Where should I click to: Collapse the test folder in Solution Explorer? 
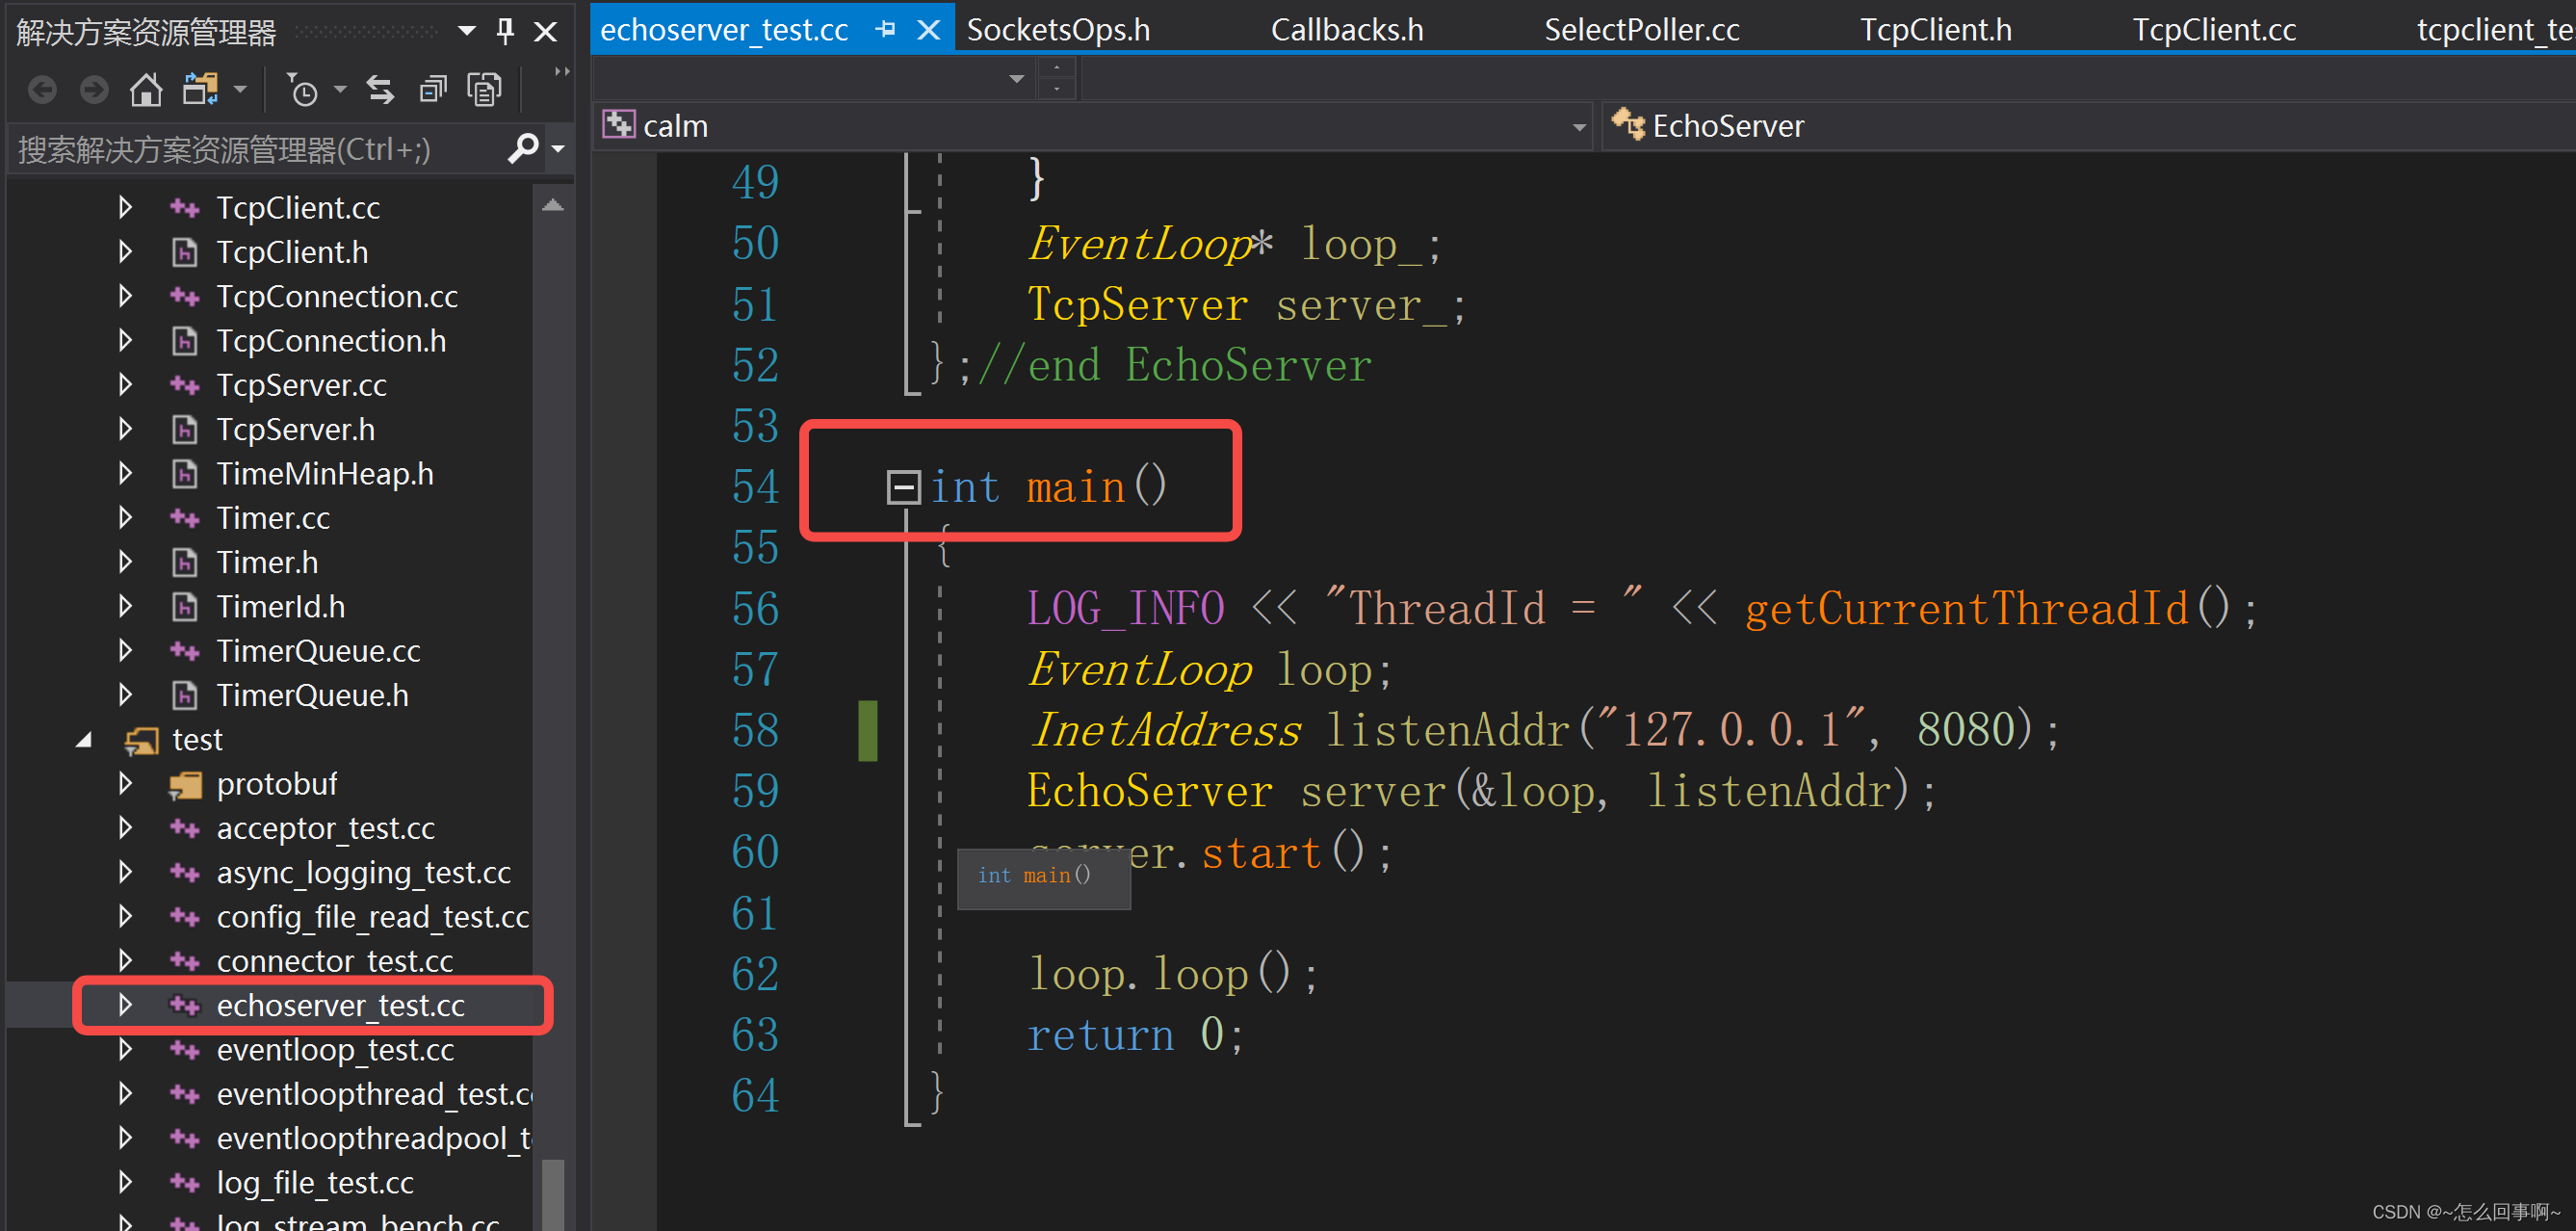pos(85,739)
